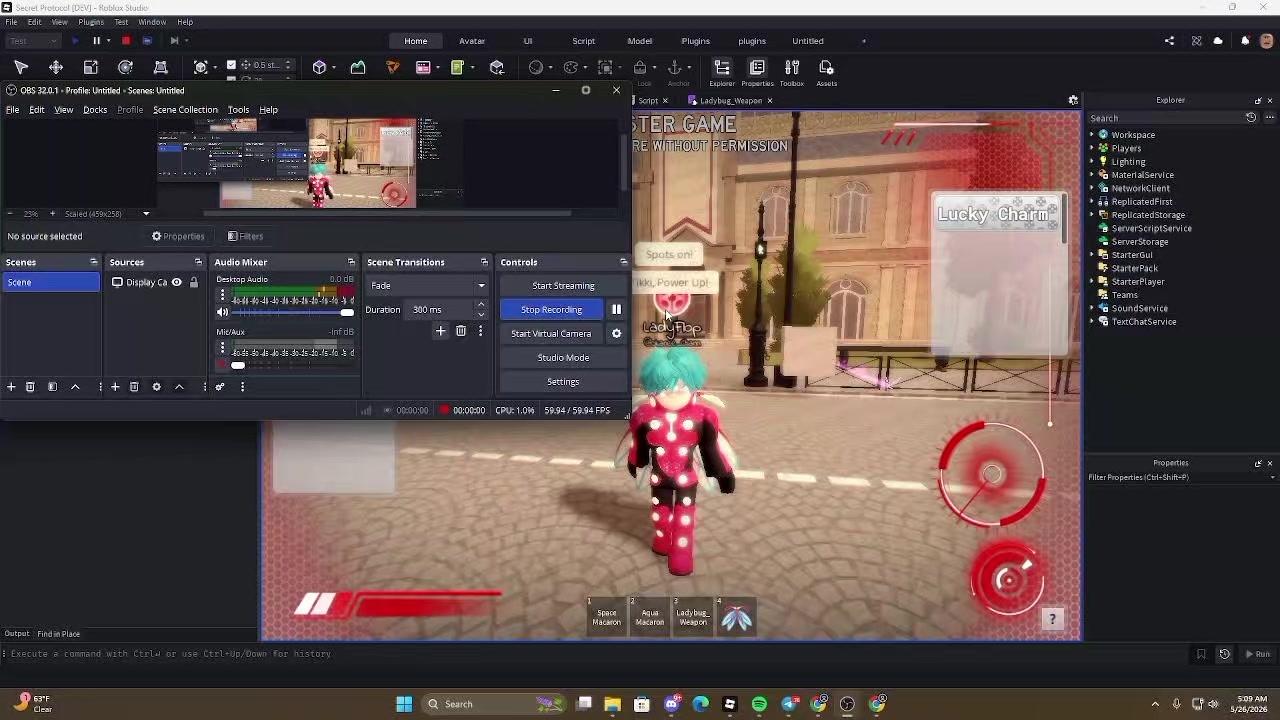Pause the OBS recording
Image resolution: width=1280 pixels, height=720 pixels.
point(616,310)
